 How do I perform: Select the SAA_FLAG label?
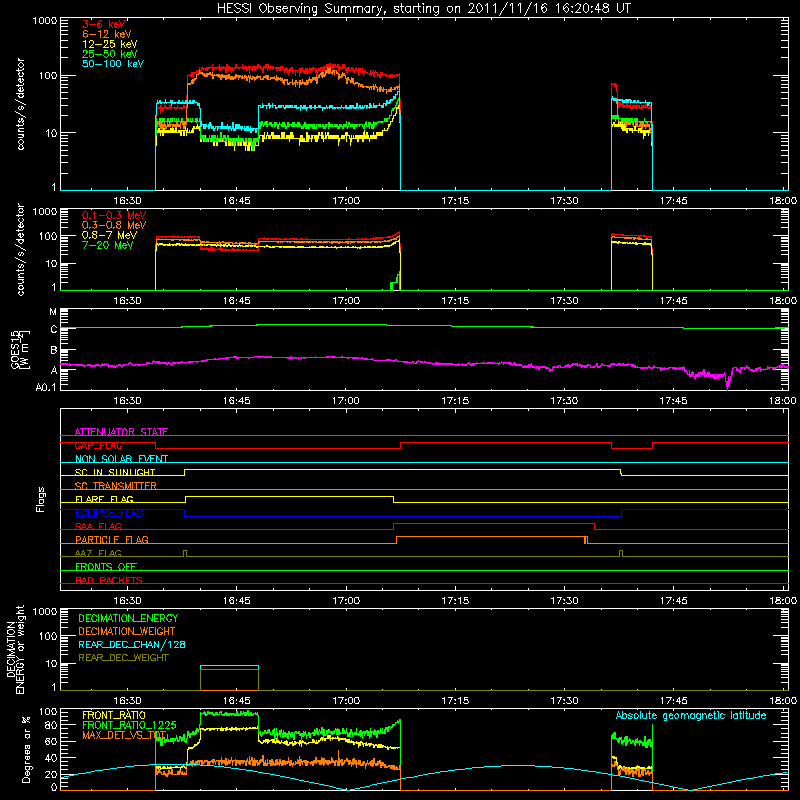[x=98, y=526]
